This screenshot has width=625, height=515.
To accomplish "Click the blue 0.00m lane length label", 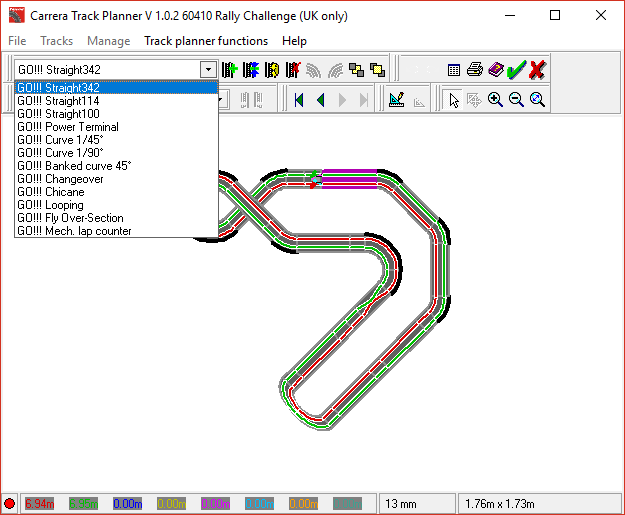I will point(128,503).
